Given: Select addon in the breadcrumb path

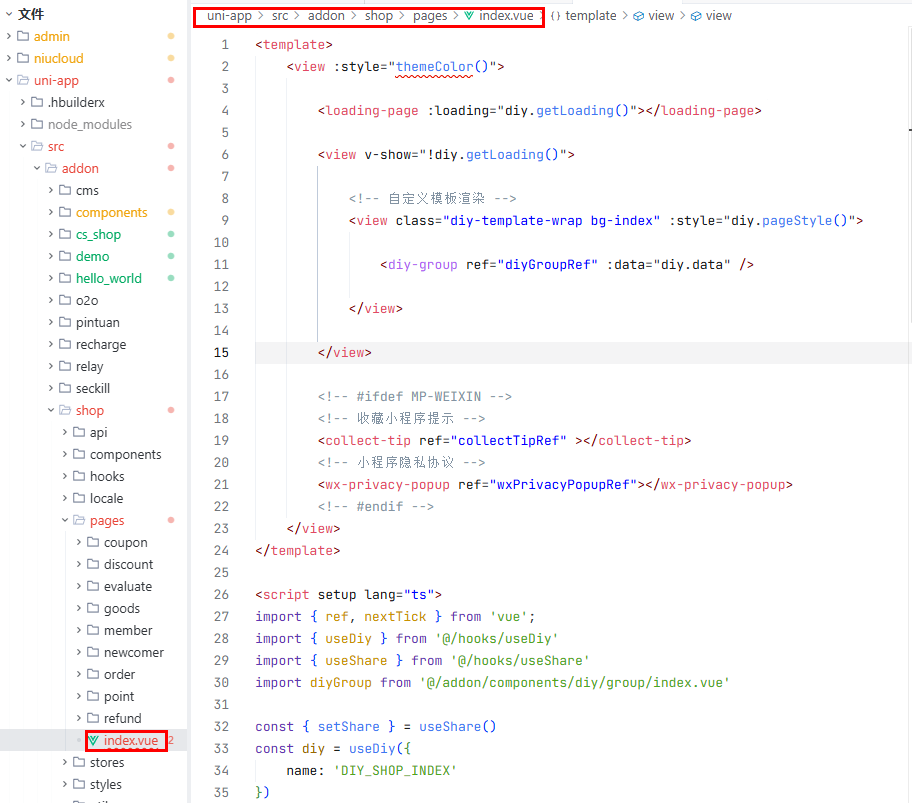Looking at the screenshot, I should tap(327, 16).
